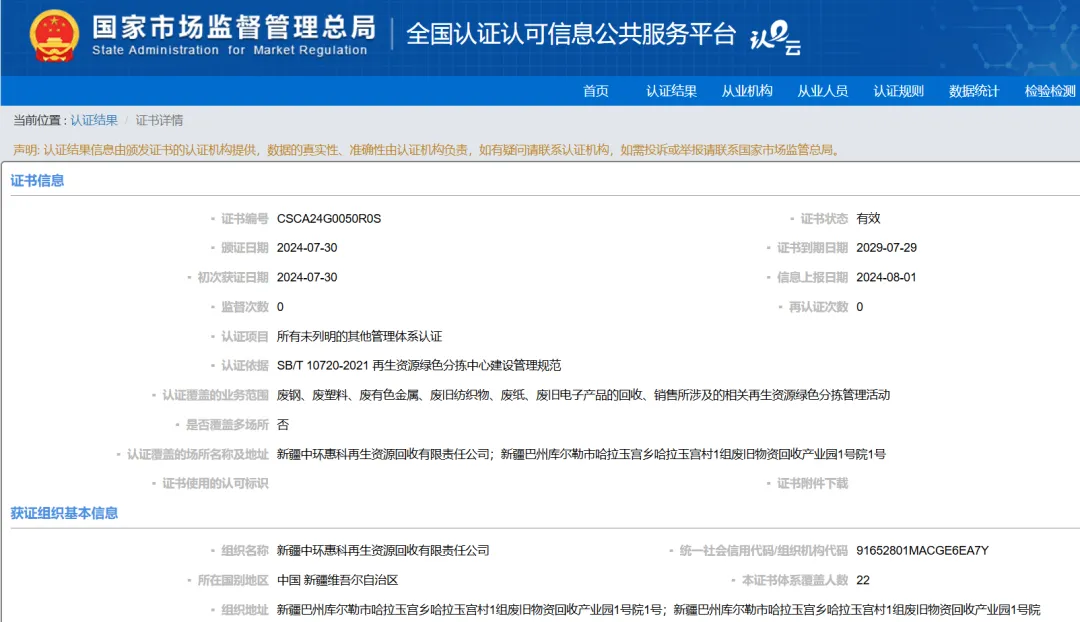Screen dimensions: 1080x622
Task: Click the 国家市场监督管理总局 title
Action: coord(234,28)
